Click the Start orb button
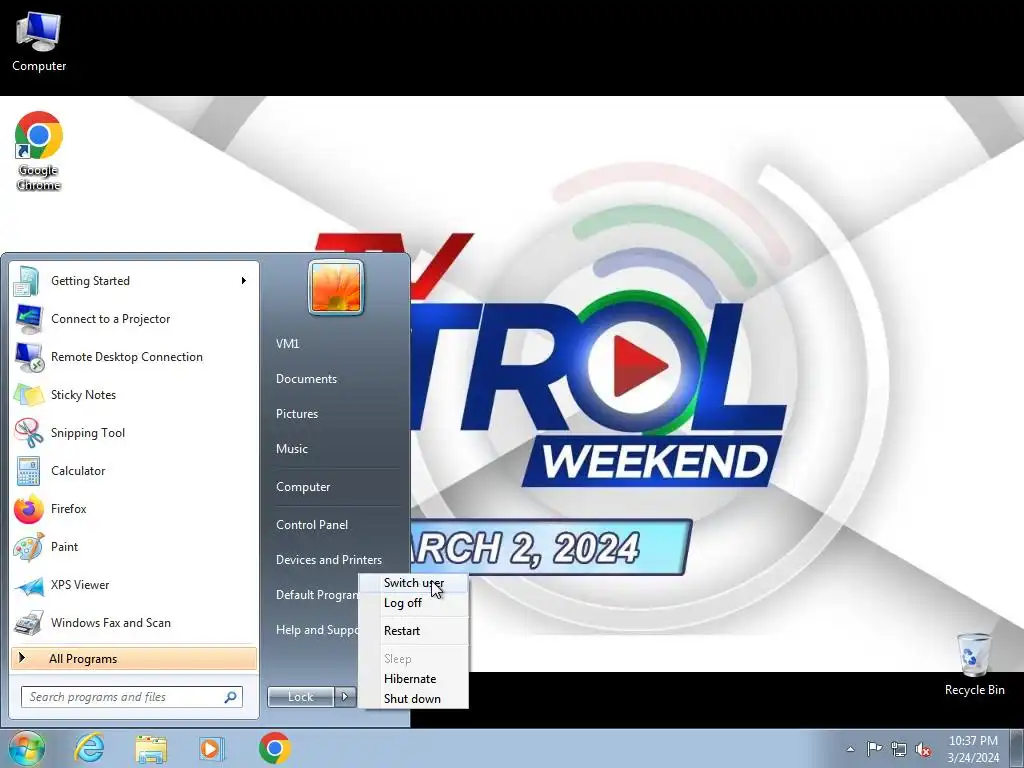 click(x=26, y=748)
